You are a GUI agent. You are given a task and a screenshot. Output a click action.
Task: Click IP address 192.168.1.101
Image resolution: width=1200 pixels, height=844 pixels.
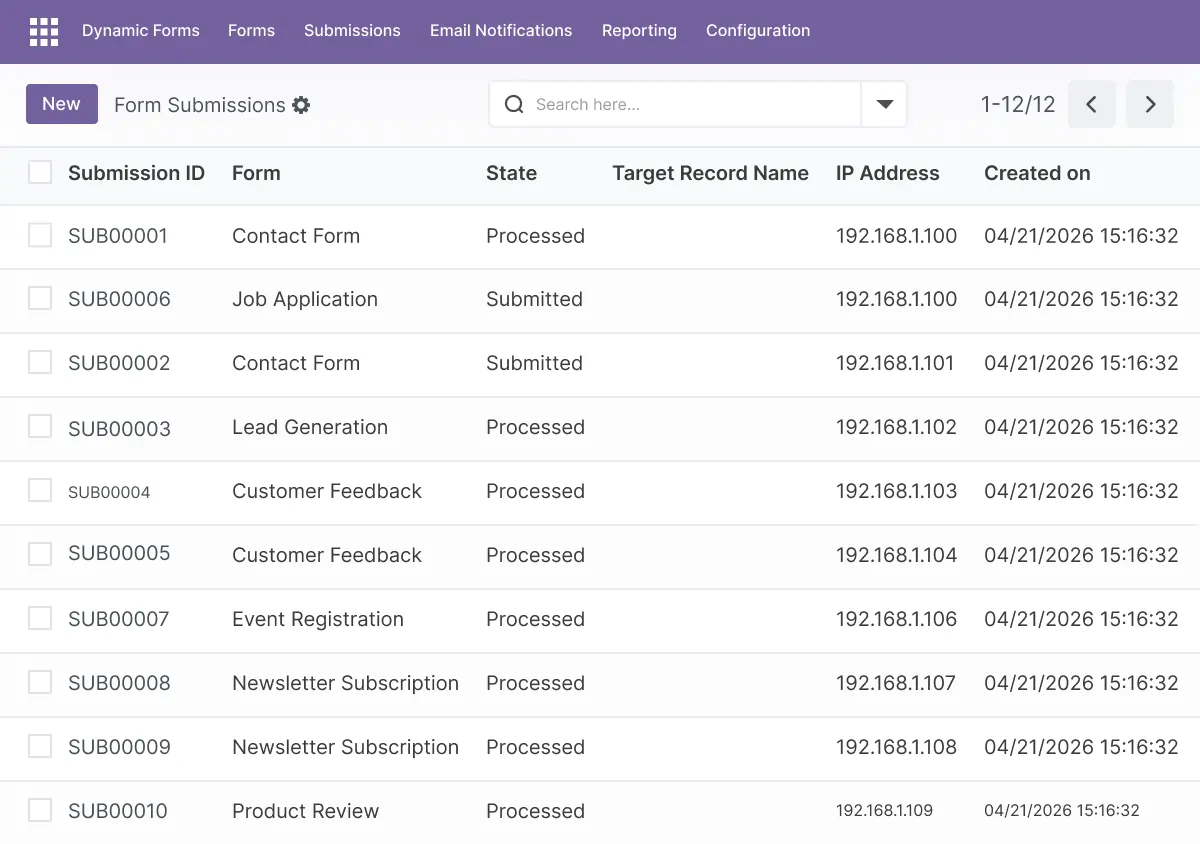(895, 363)
